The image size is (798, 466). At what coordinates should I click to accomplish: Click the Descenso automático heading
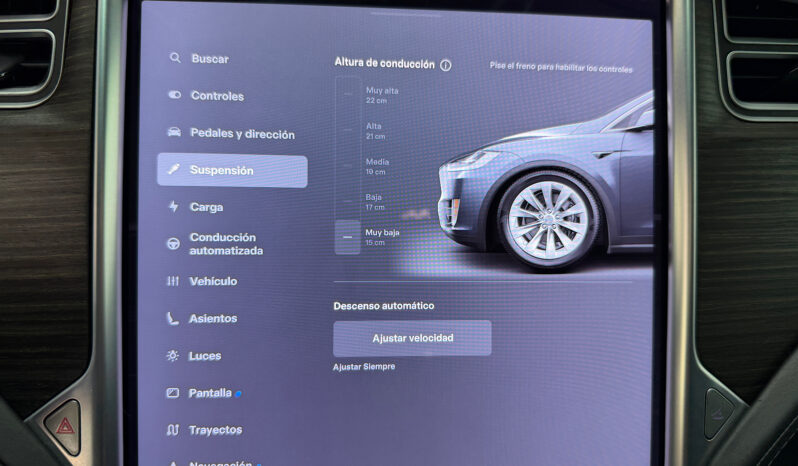384,306
